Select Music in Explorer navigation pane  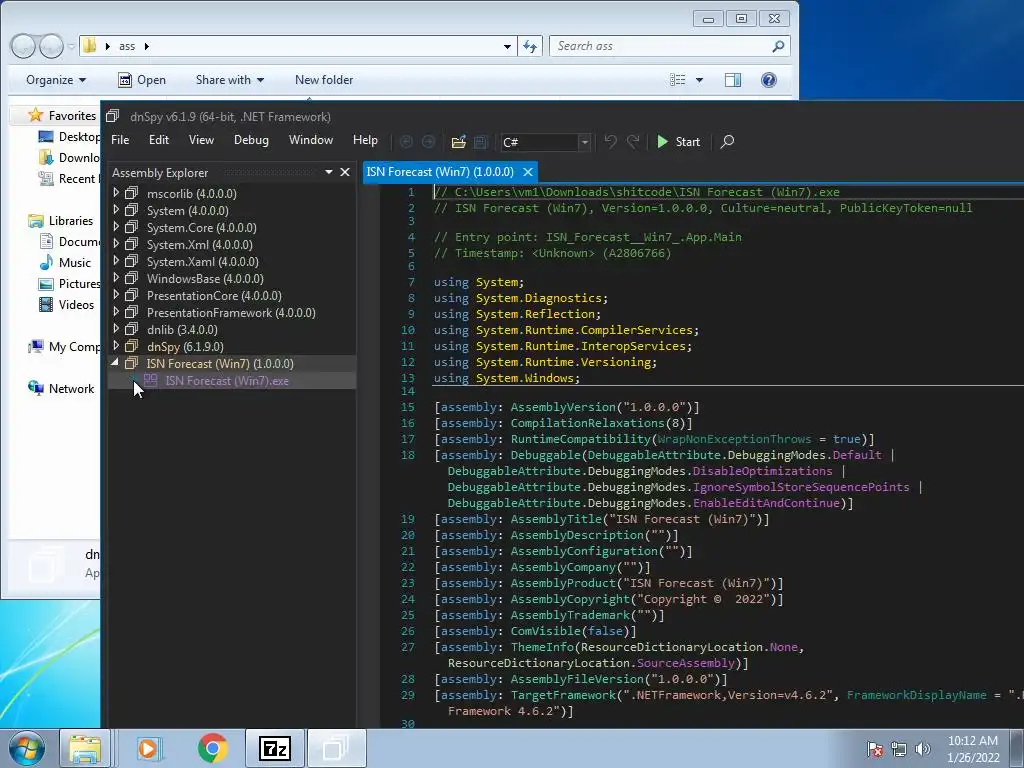point(74,263)
